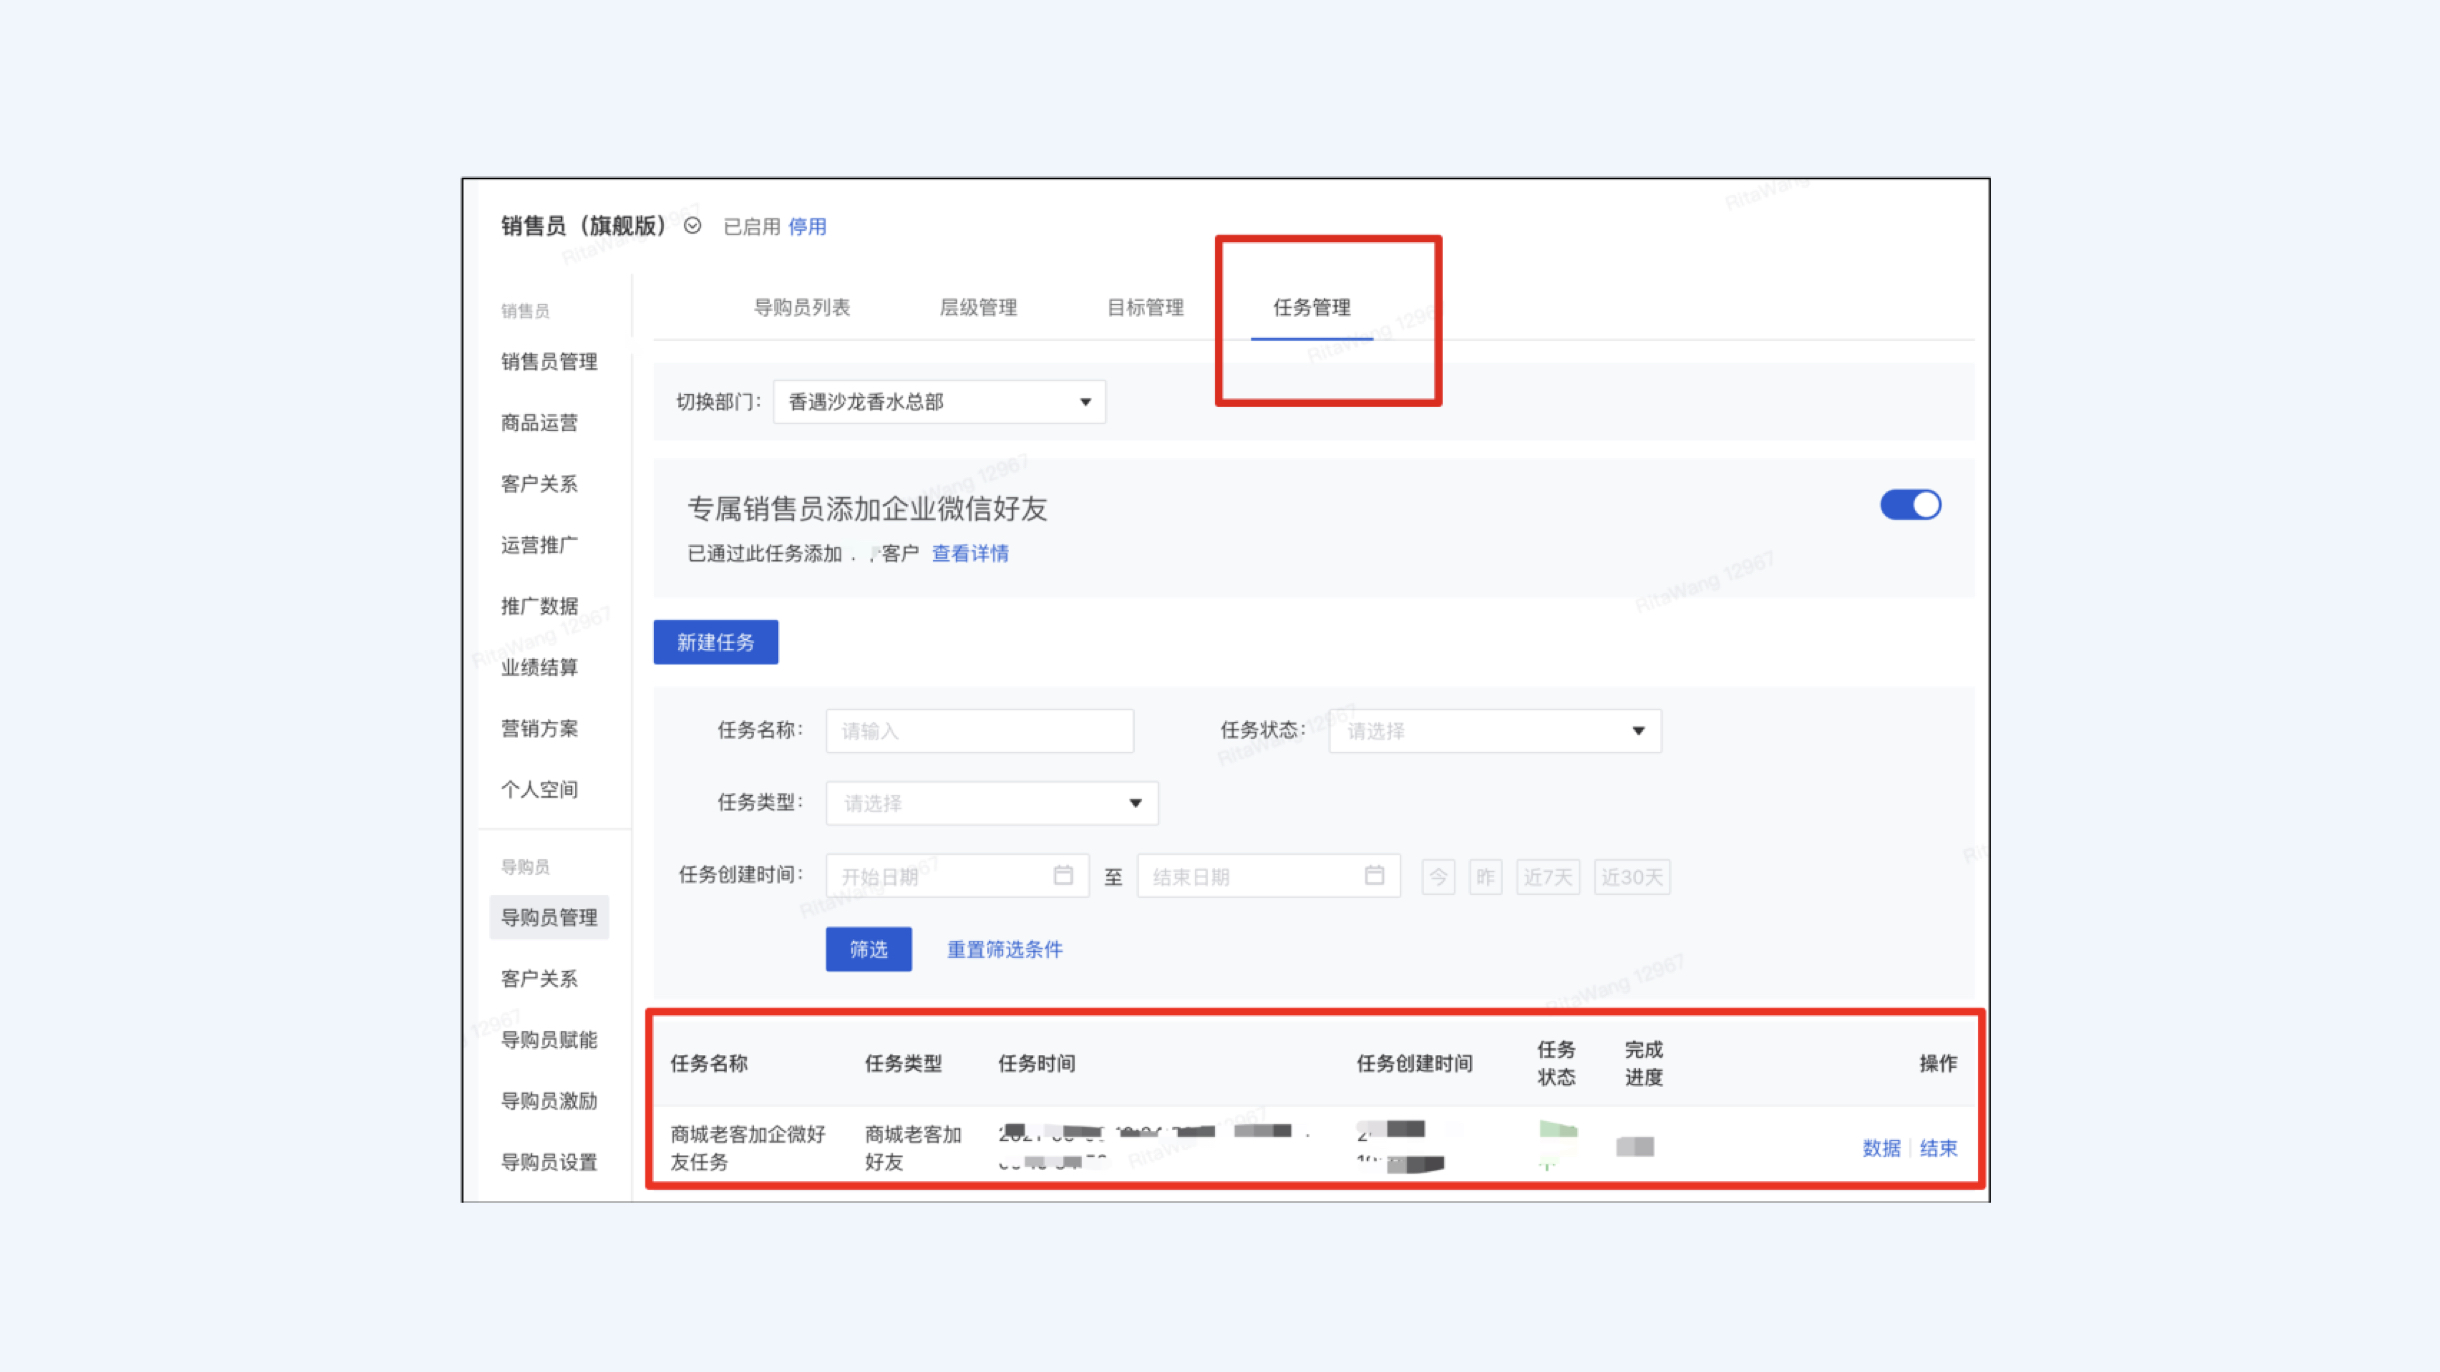The image size is (2440, 1372).
Task: Select the 近30天 quick date option
Action: click(1631, 877)
